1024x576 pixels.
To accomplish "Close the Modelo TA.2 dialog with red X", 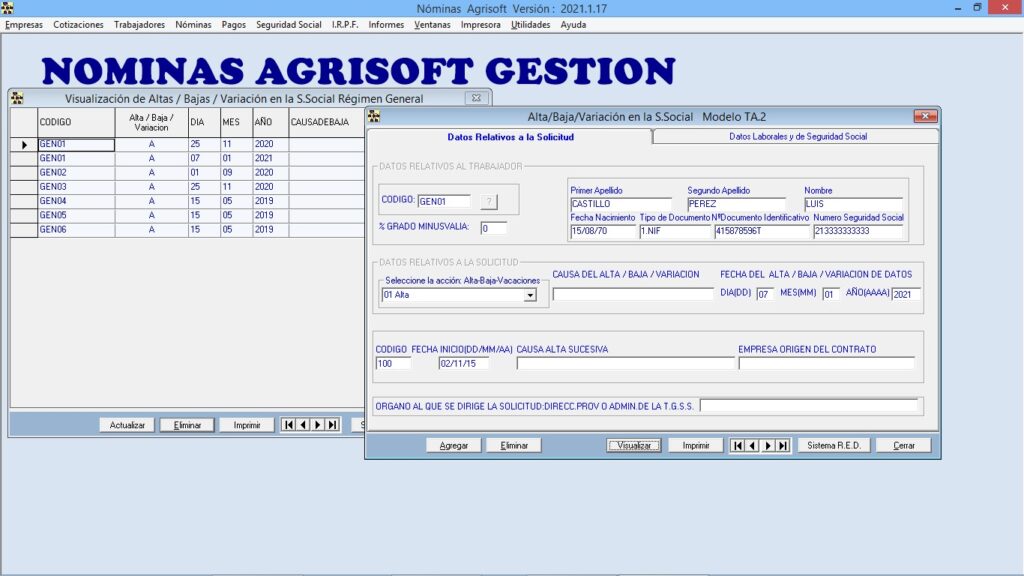I will point(925,116).
